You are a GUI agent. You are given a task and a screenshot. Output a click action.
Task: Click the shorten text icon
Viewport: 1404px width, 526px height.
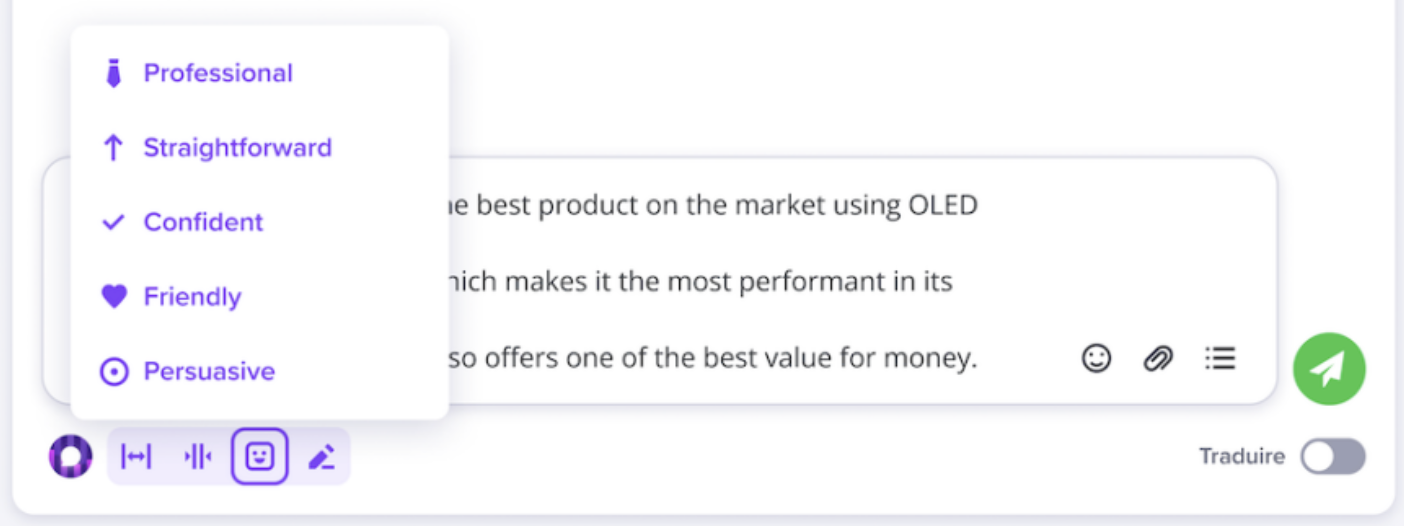[x=198, y=457]
